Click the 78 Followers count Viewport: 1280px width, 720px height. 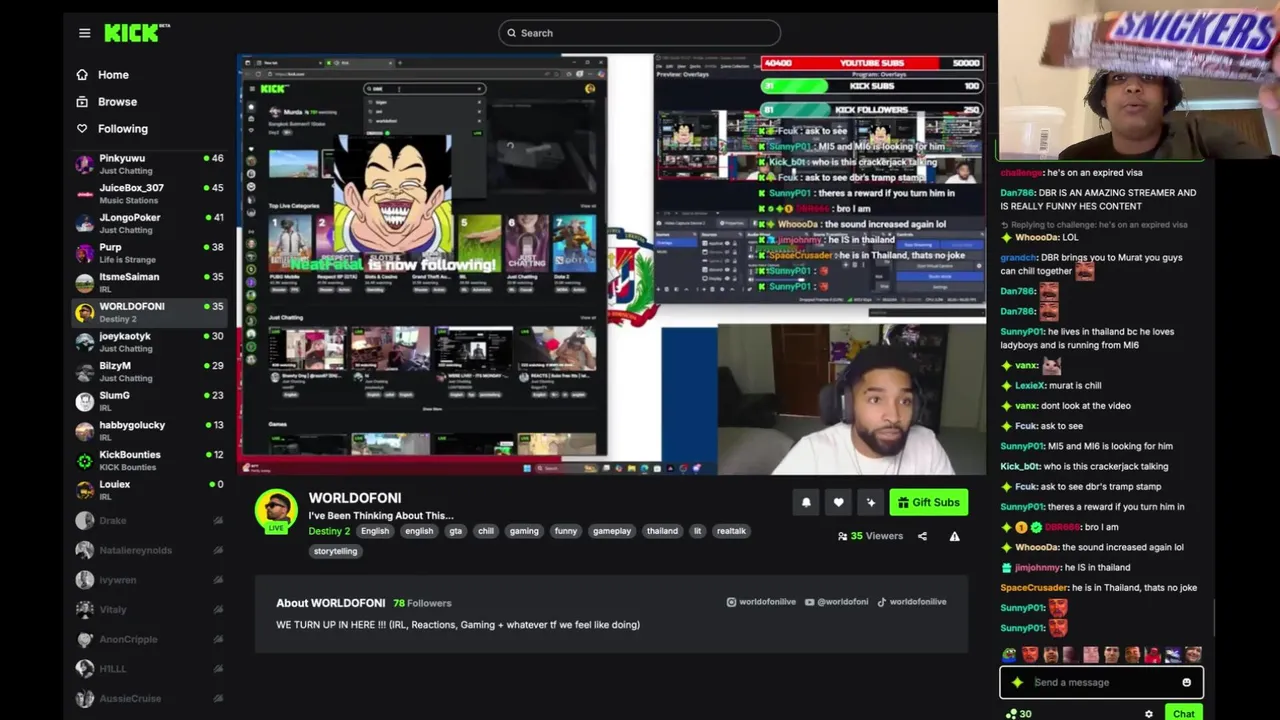pos(422,603)
